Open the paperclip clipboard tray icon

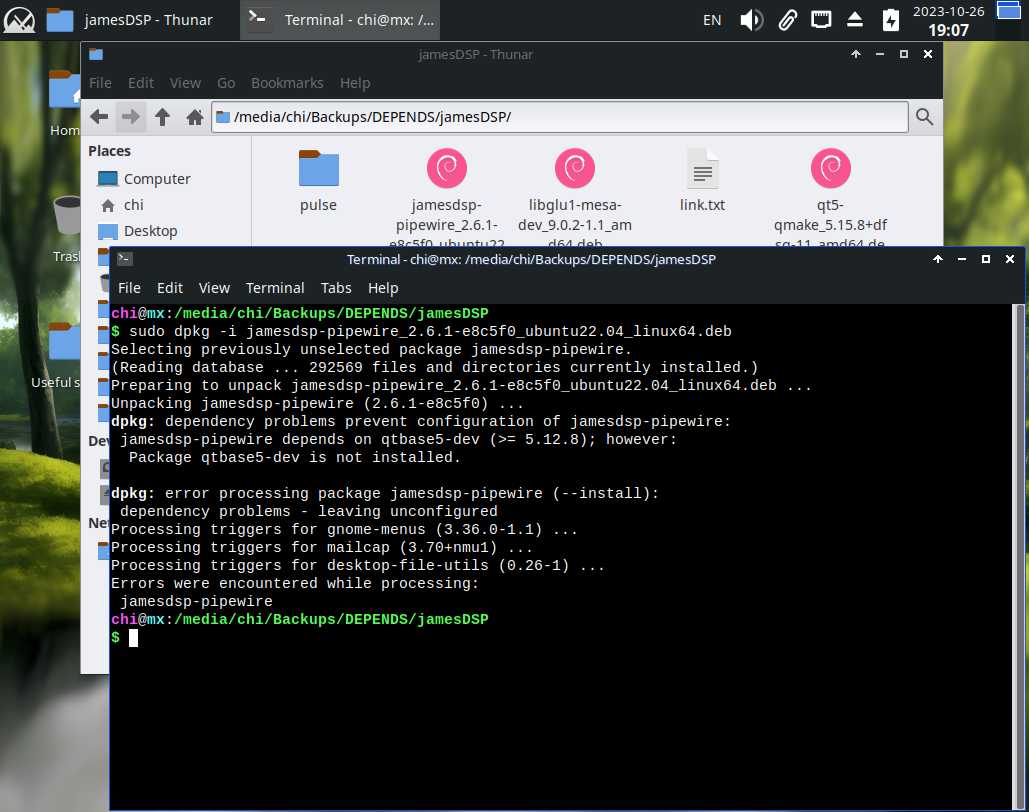pyautogui.click(x=787, y=20)
